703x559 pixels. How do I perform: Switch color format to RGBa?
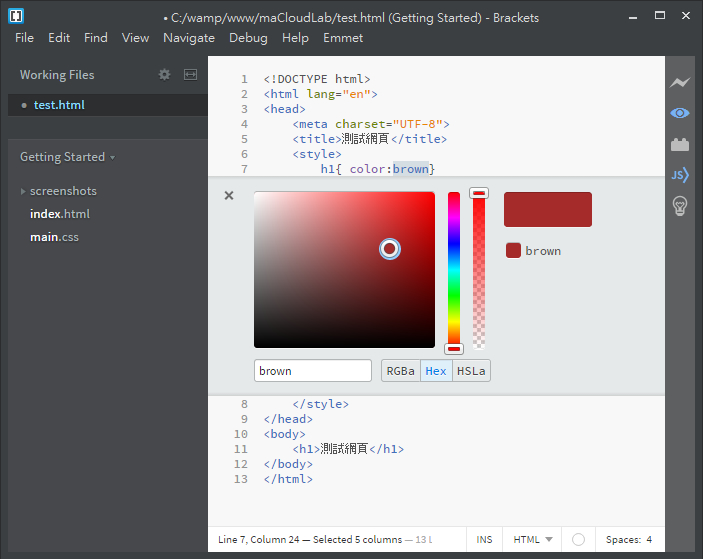pyautogui.click(x=400, y=371)
